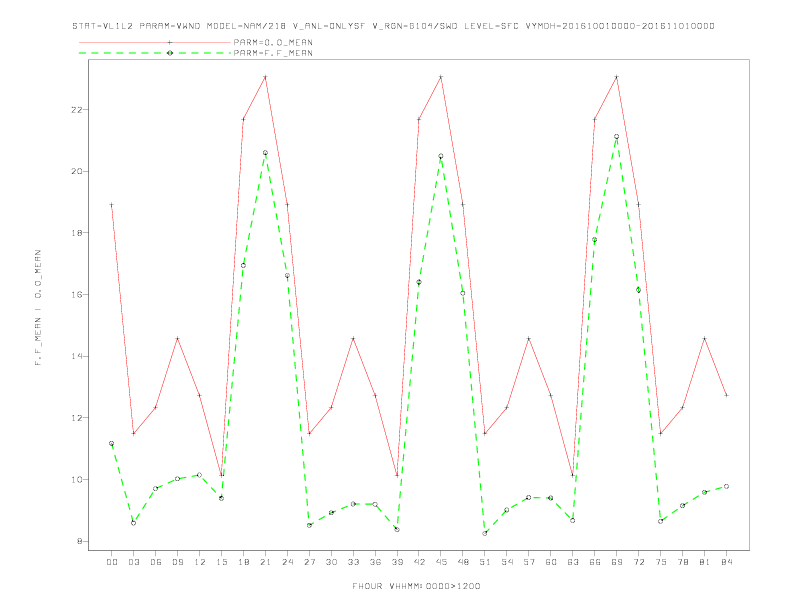Click x-axis tick label 60

tap(551, 562)
